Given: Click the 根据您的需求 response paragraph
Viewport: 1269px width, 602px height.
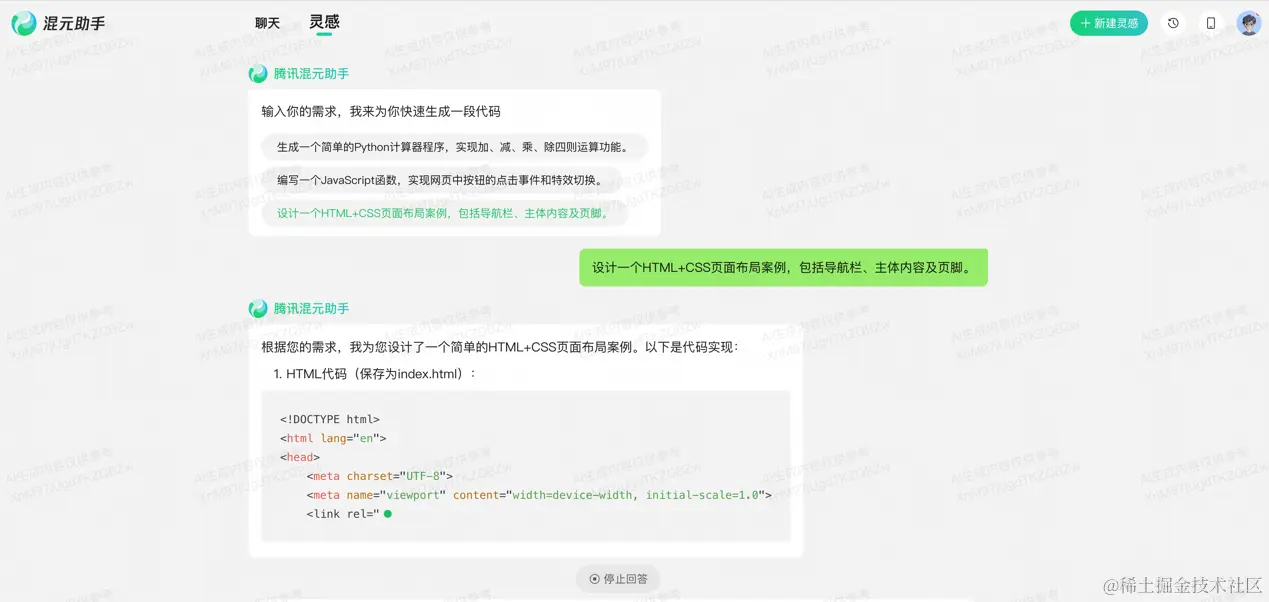Looking at the screenshot, I should point(500,347).
